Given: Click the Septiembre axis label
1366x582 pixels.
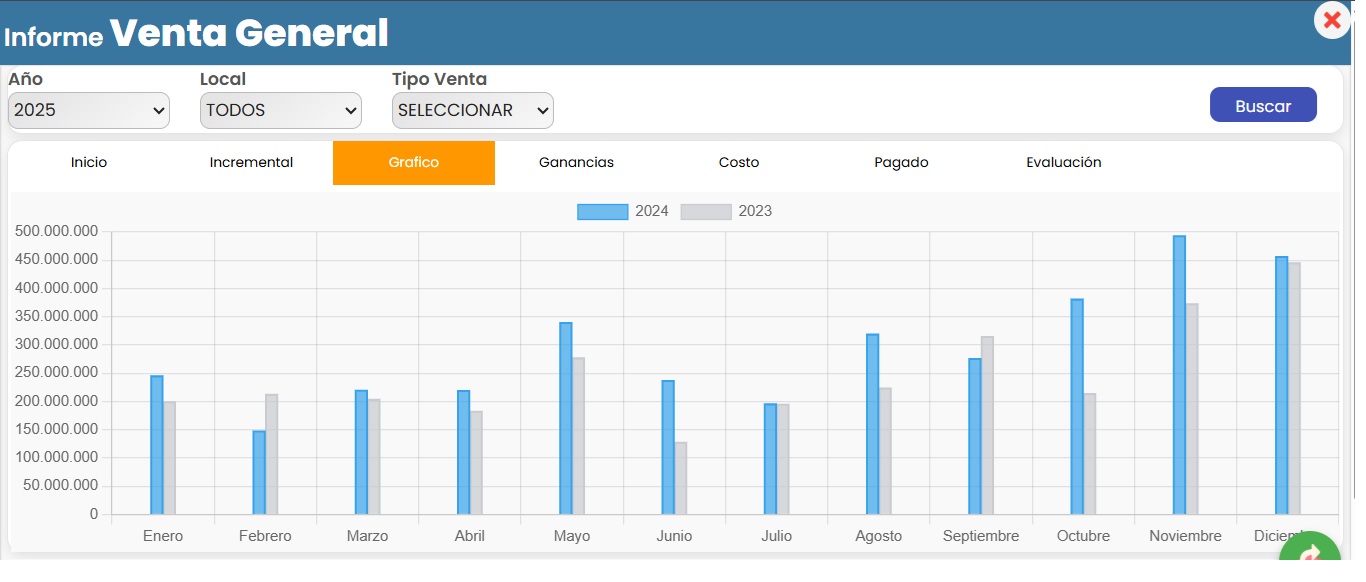Looking at the screenshot, I should (981, 536).
